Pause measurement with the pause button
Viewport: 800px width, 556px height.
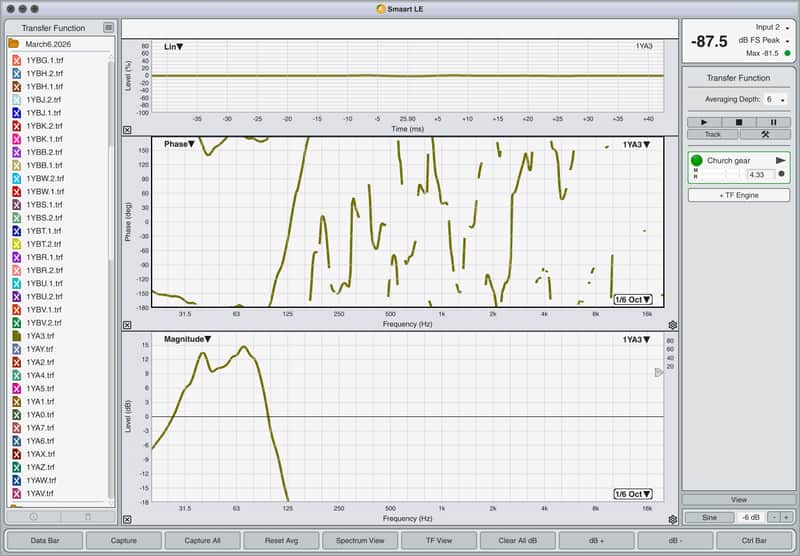coord(773,122)
